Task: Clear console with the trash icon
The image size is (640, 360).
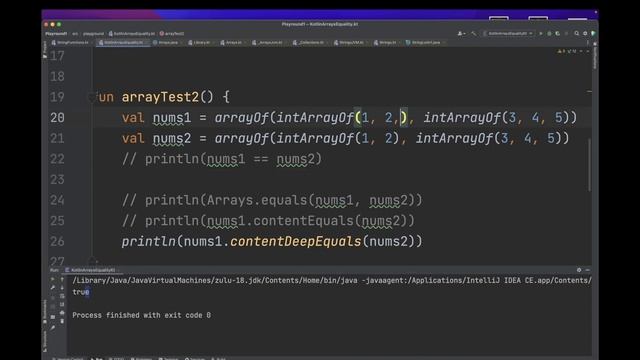Action: pos(62,321)
